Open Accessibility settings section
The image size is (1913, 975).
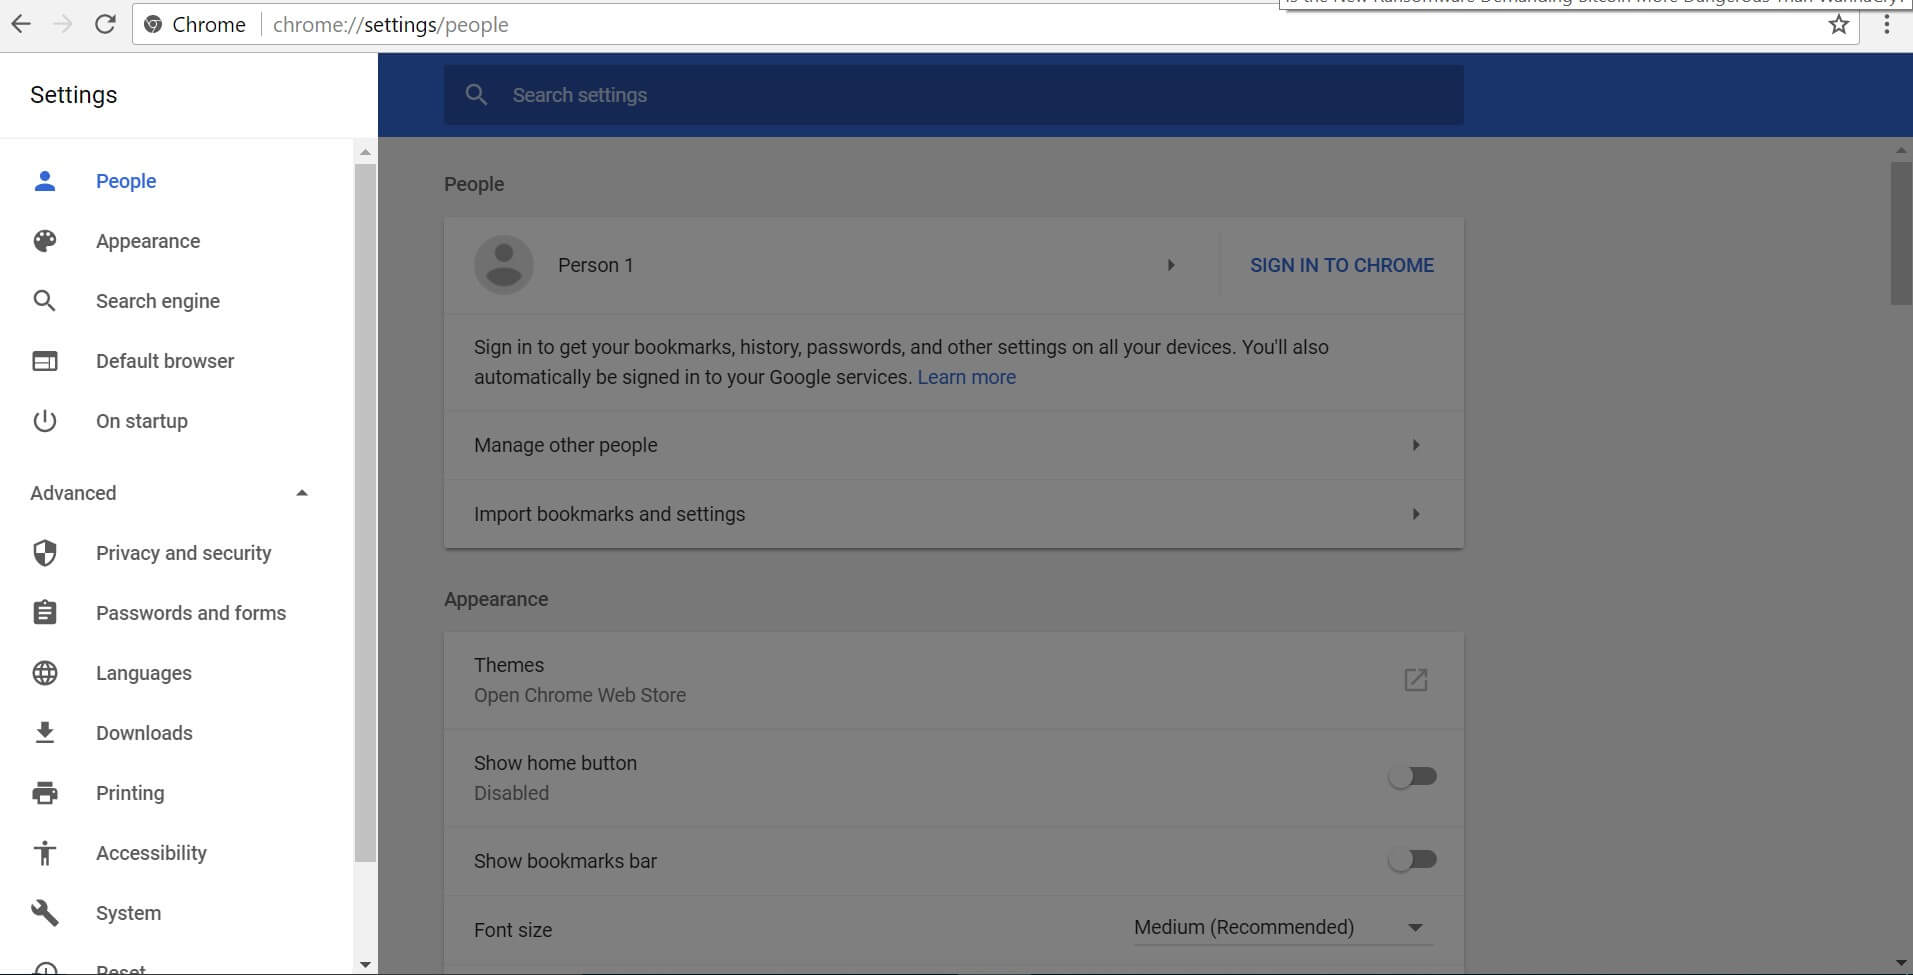click(151, 853)
